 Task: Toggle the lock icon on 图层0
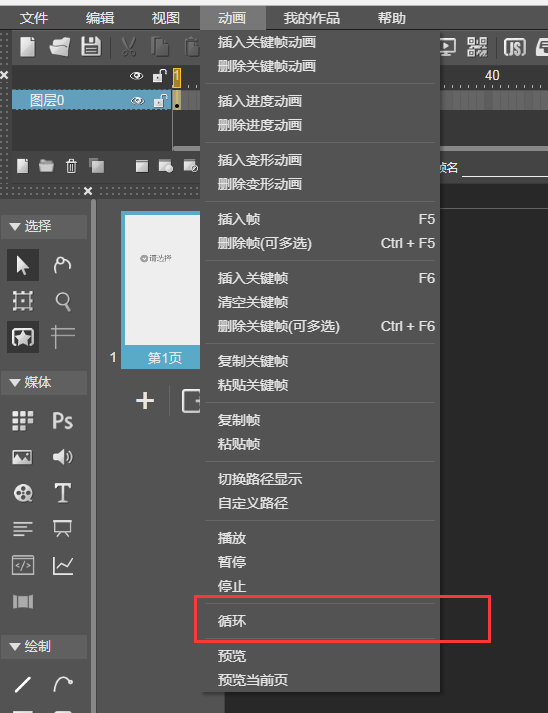pyautogui.click(x=160, y=100)
